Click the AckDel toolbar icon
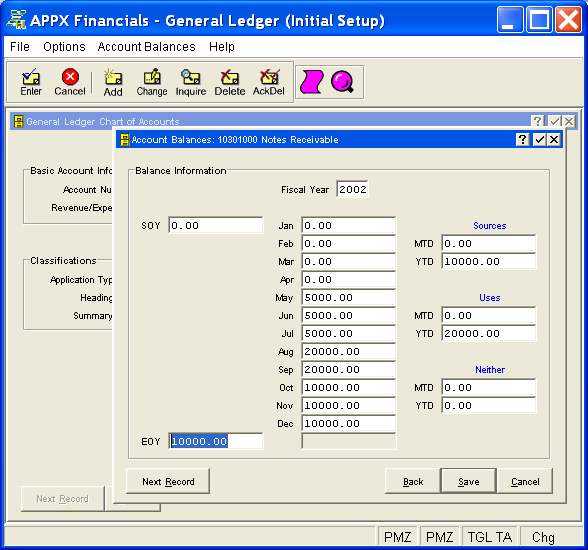The image size is (588, 550). coord(268,82)
